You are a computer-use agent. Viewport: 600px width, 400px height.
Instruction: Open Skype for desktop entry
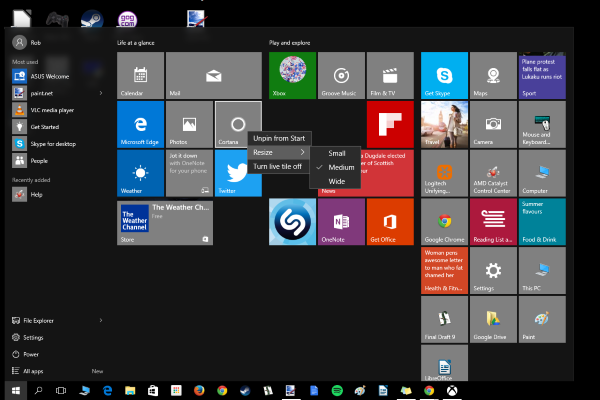coord(57,144)
